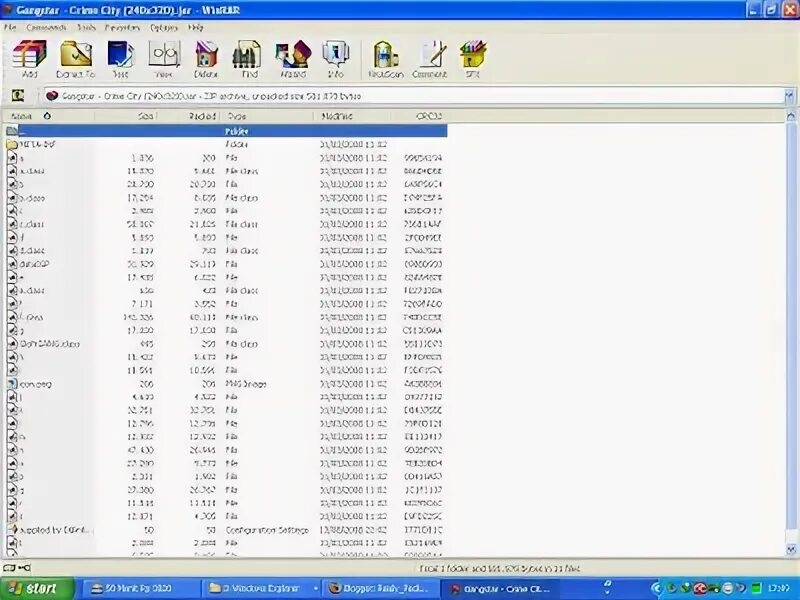Switch to the first taskbar window button
Viewport: 800px width, 600px height.
coord(141,589)
